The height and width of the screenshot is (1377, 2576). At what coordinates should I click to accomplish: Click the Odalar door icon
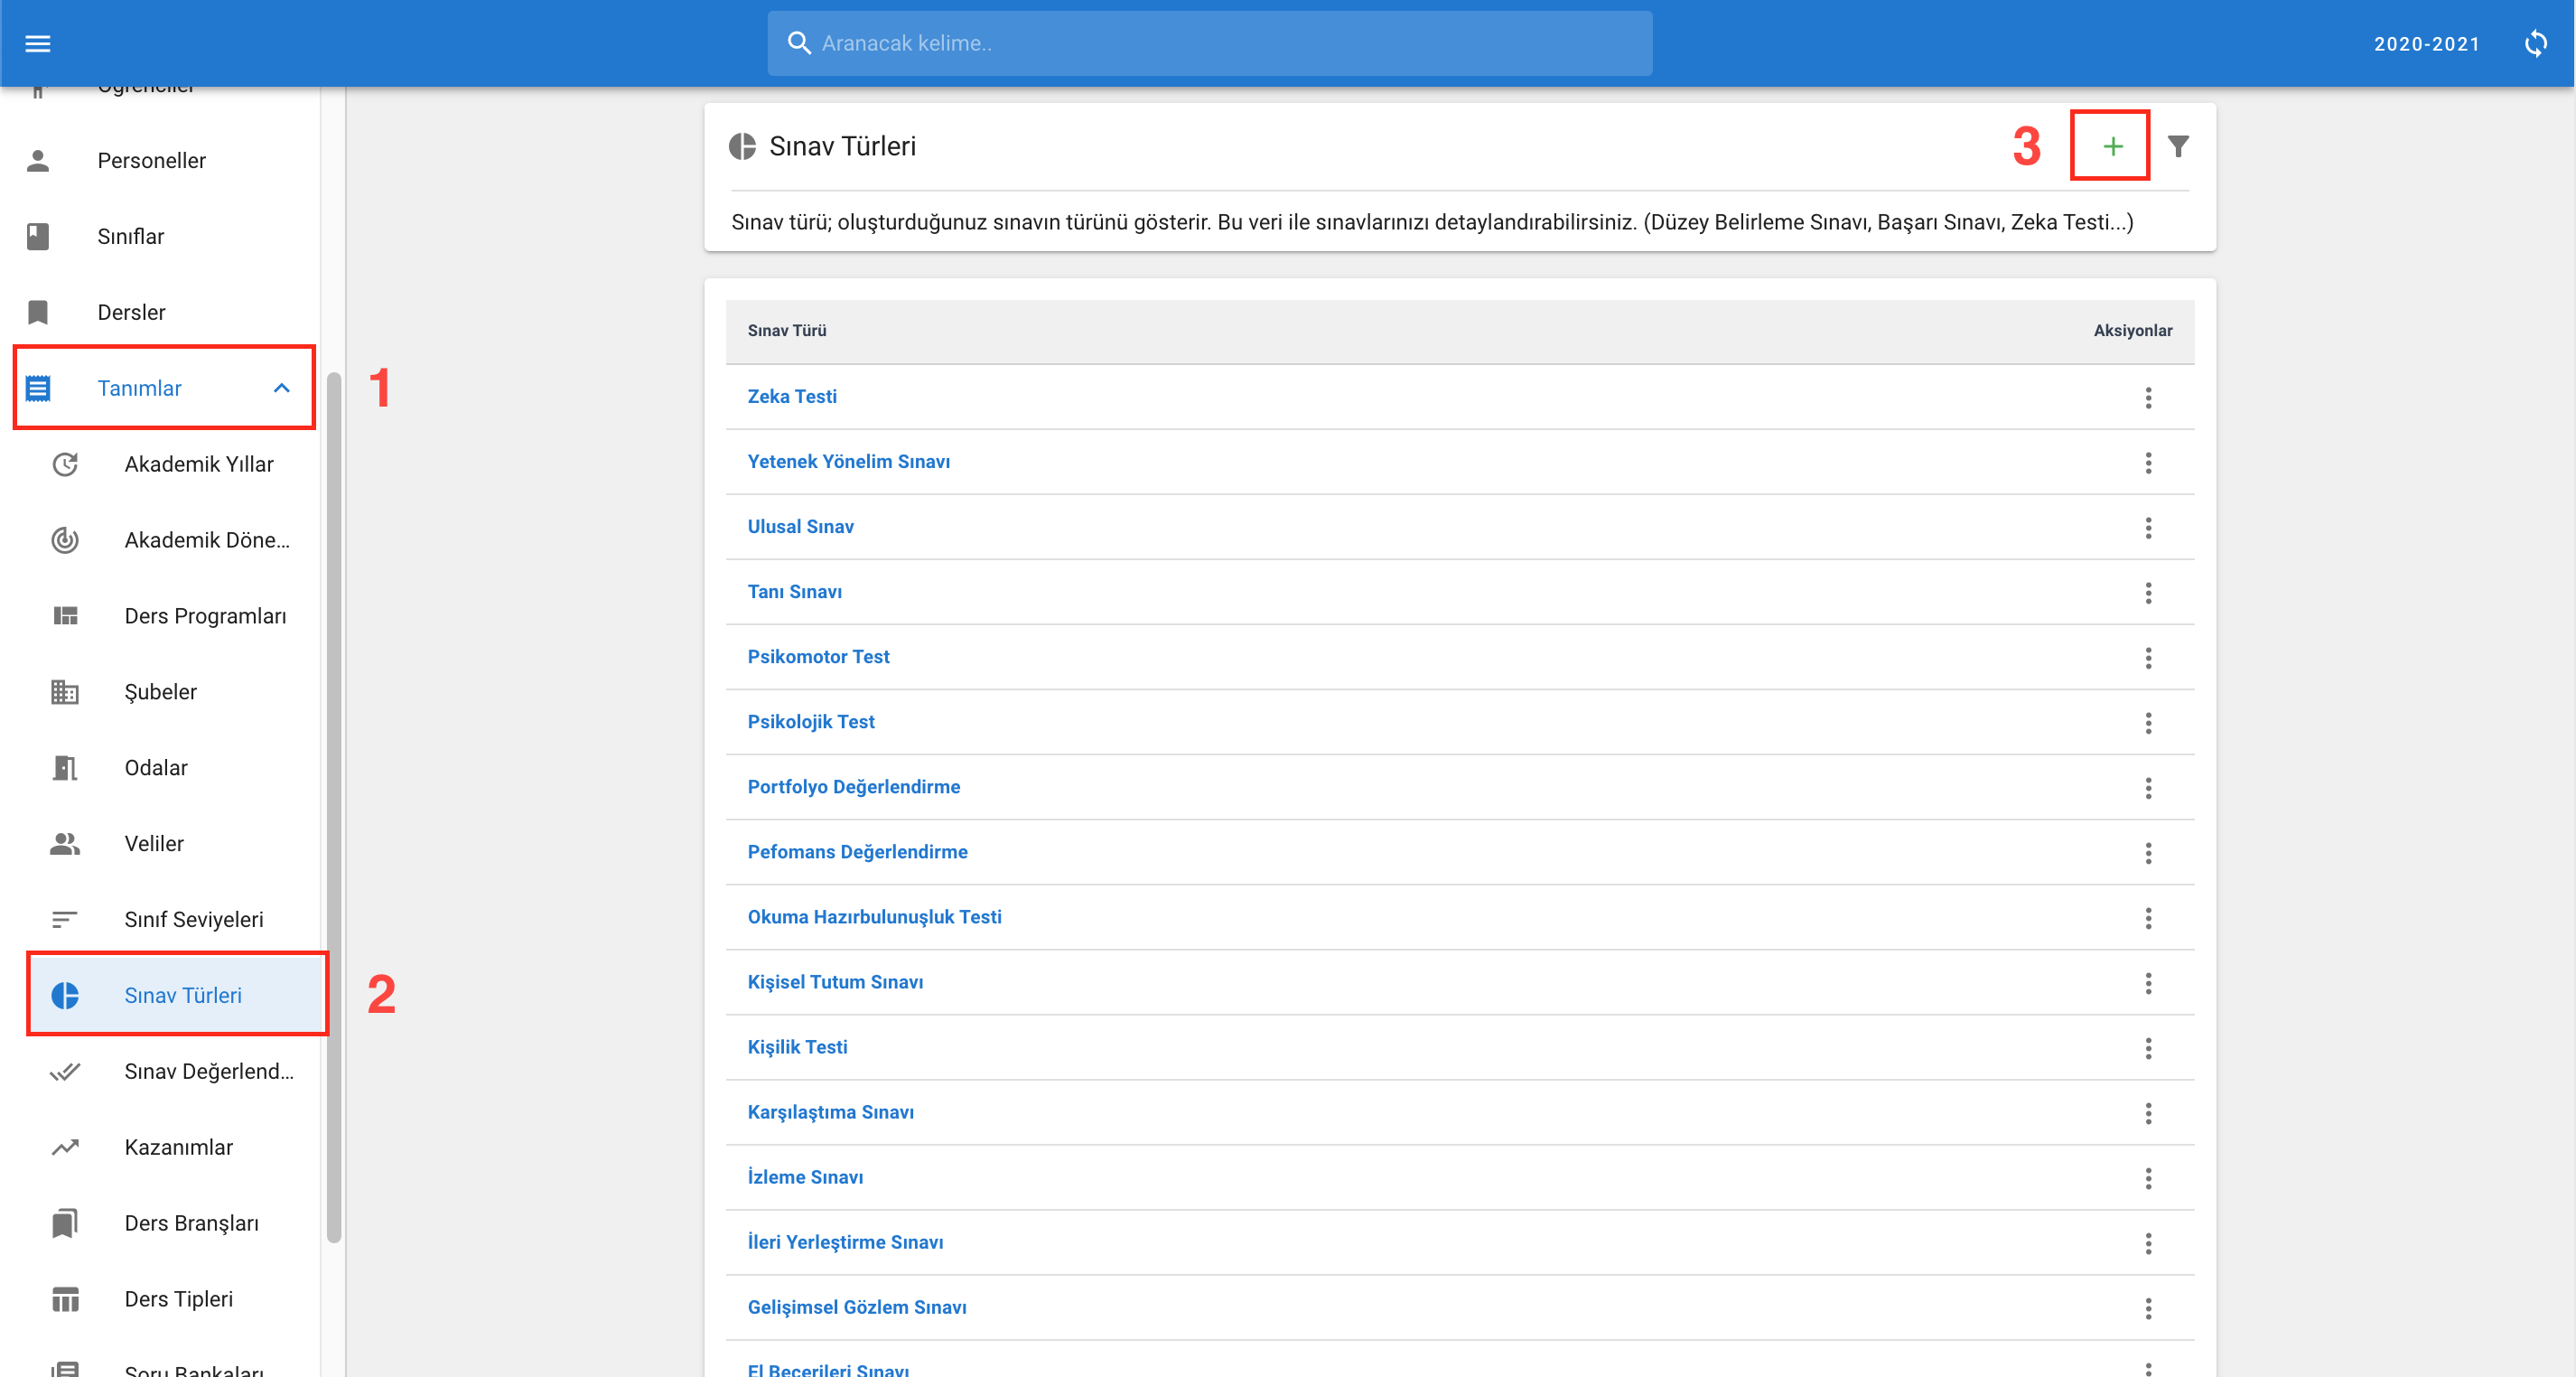[65, 768]
